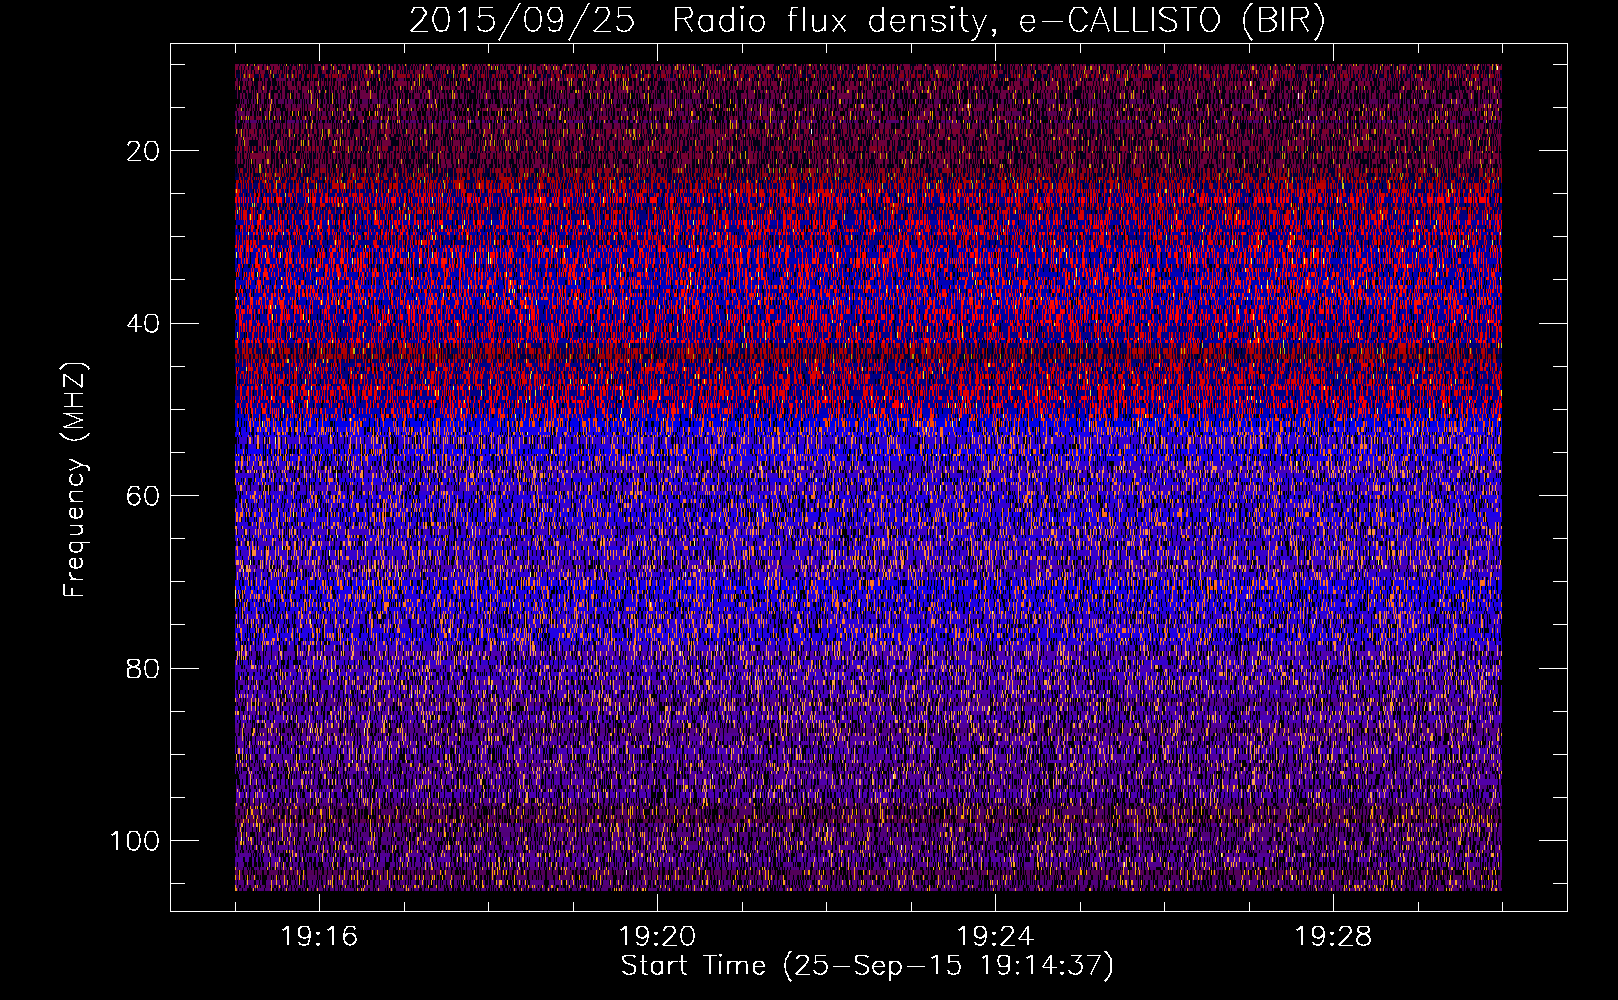
Task: Click the 80 MHz frequency tick label
Action: tap(144, 668)
